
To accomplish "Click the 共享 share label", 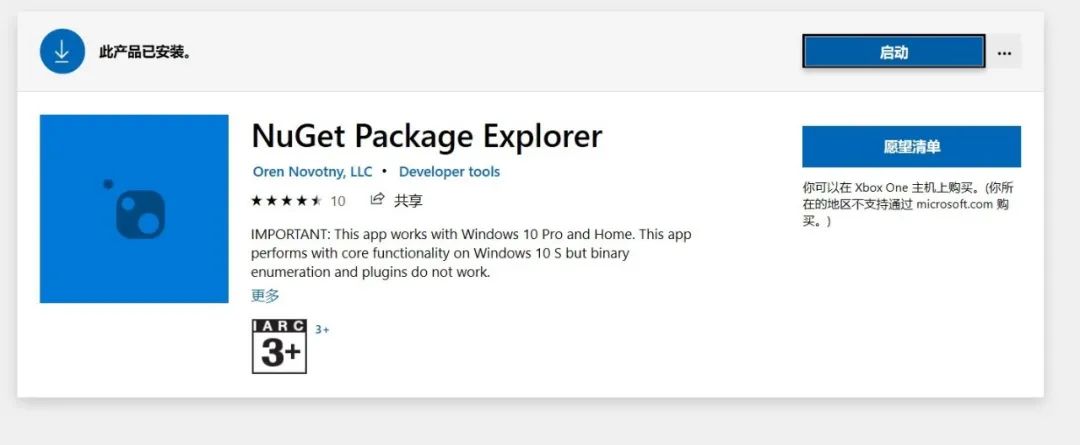I will pos(408,200).
